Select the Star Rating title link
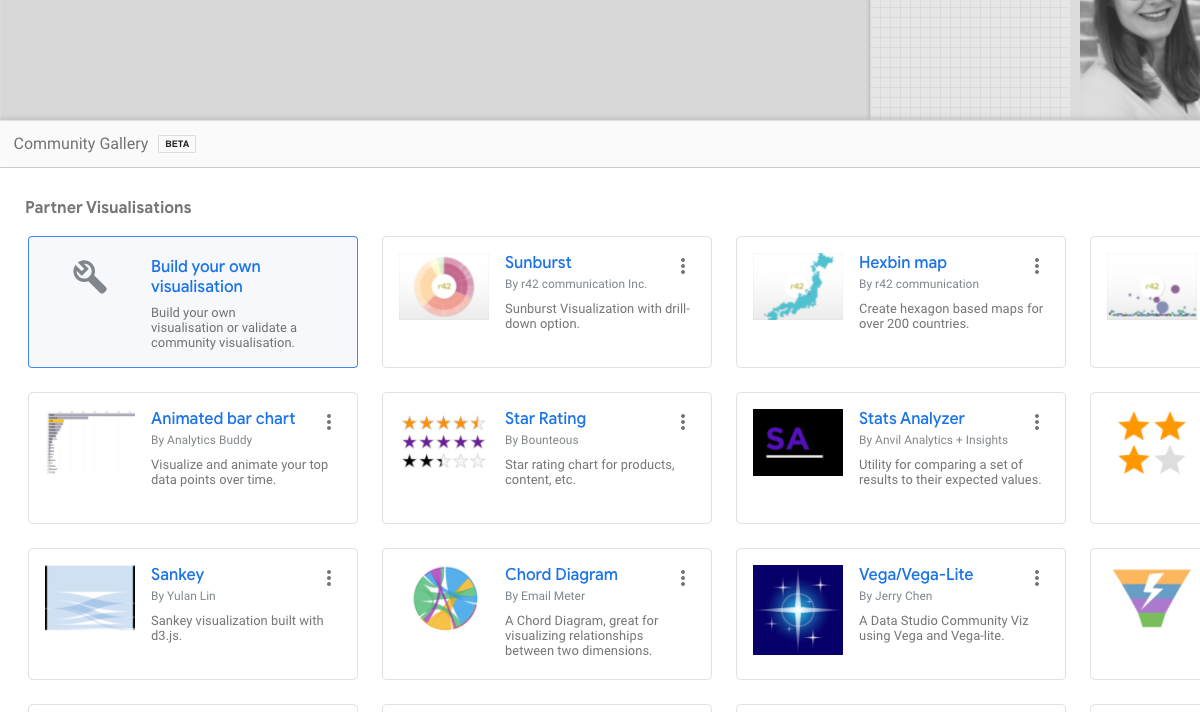This screenshot has height=712, width=1200. [545, 419]
